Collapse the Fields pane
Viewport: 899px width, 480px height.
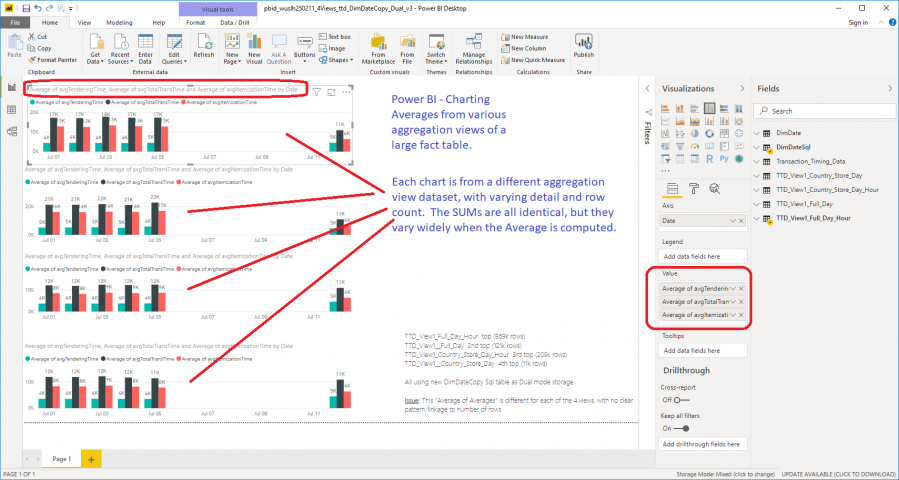pos(890,88)
